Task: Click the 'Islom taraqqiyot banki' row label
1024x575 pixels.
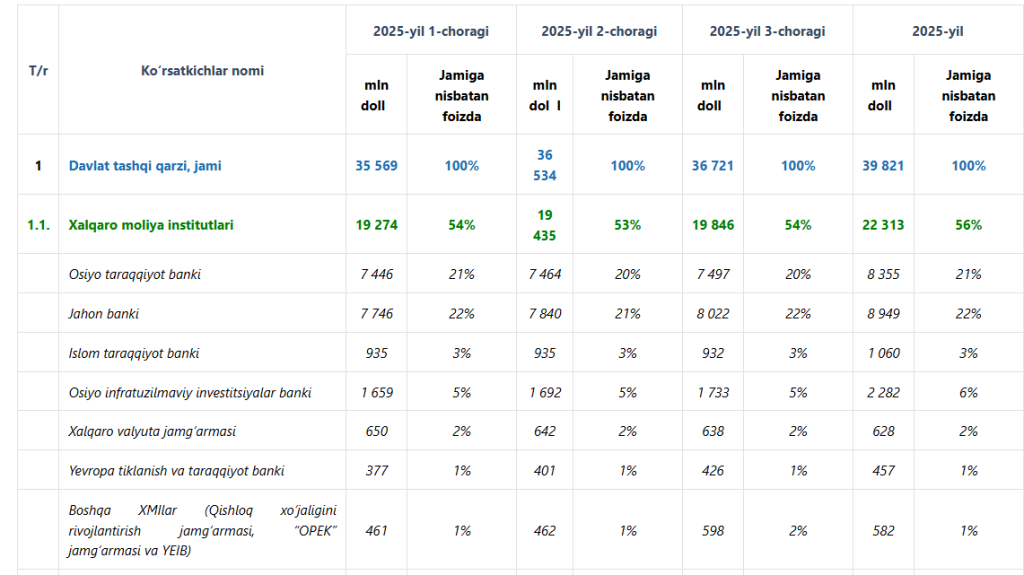Action: tap(134, 353)
